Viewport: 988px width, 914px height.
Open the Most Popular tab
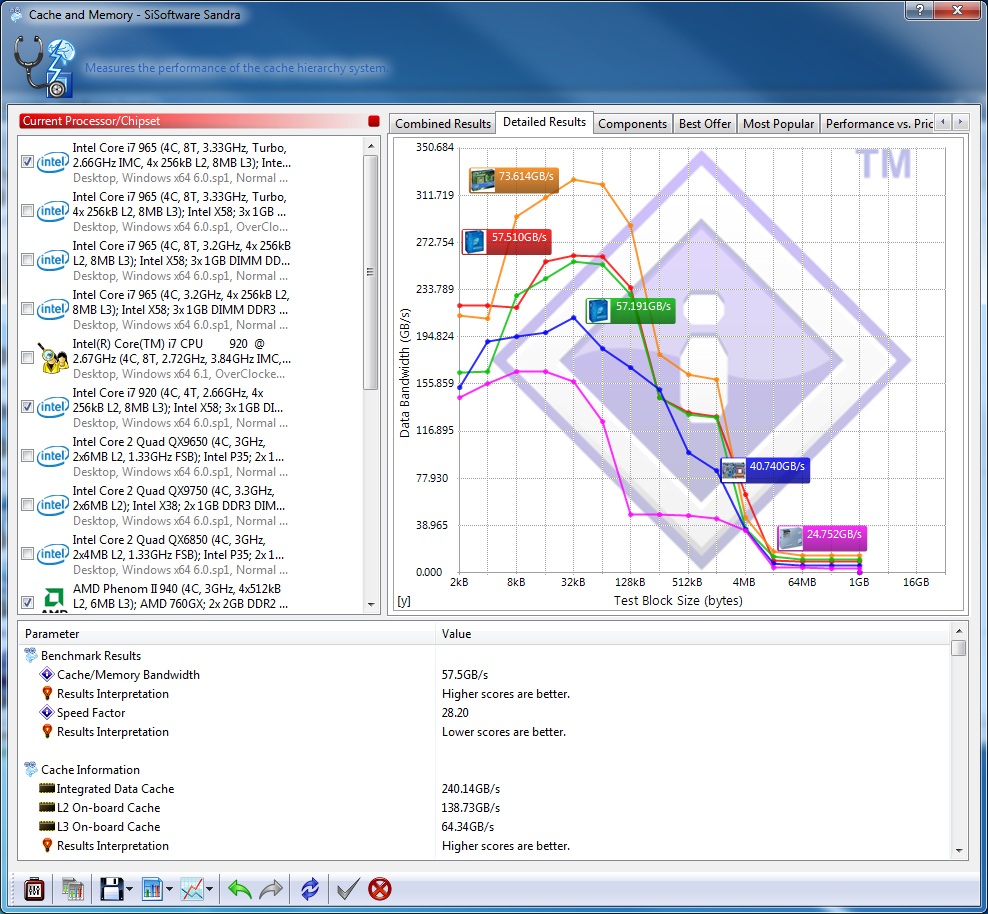pyautogui.click(x=778, y=123)
